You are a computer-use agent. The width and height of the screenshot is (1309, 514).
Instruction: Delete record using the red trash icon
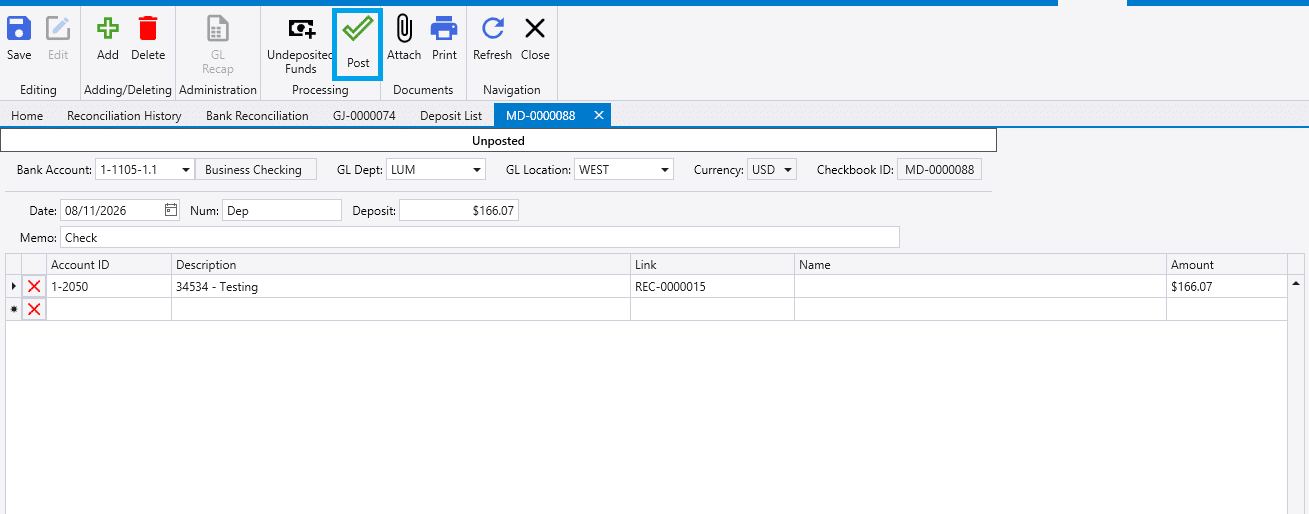point(148,38)
